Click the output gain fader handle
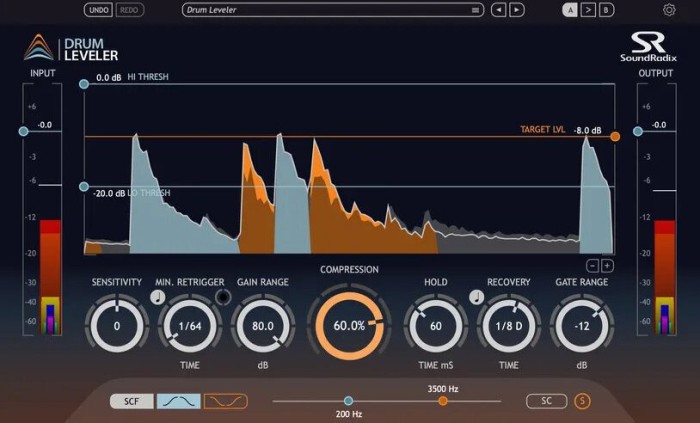Image resolution: width=700 pixels, height=423 pixels. tap(638, 131)
